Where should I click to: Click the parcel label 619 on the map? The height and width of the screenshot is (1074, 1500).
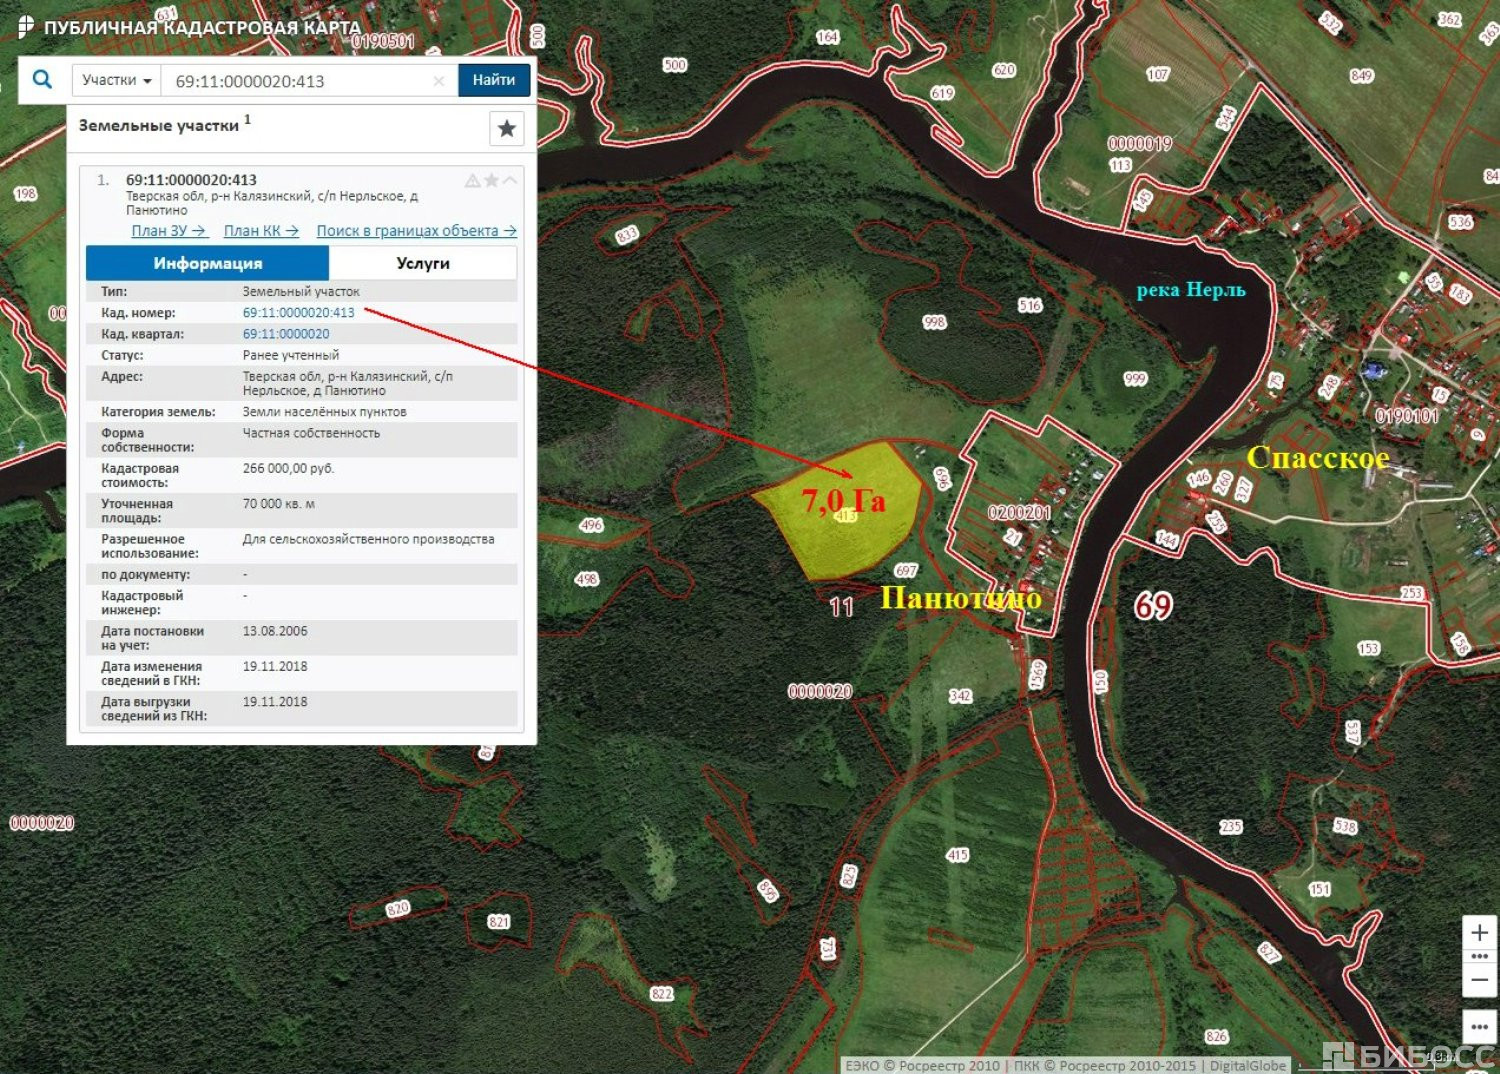click(x=942, y=93)
